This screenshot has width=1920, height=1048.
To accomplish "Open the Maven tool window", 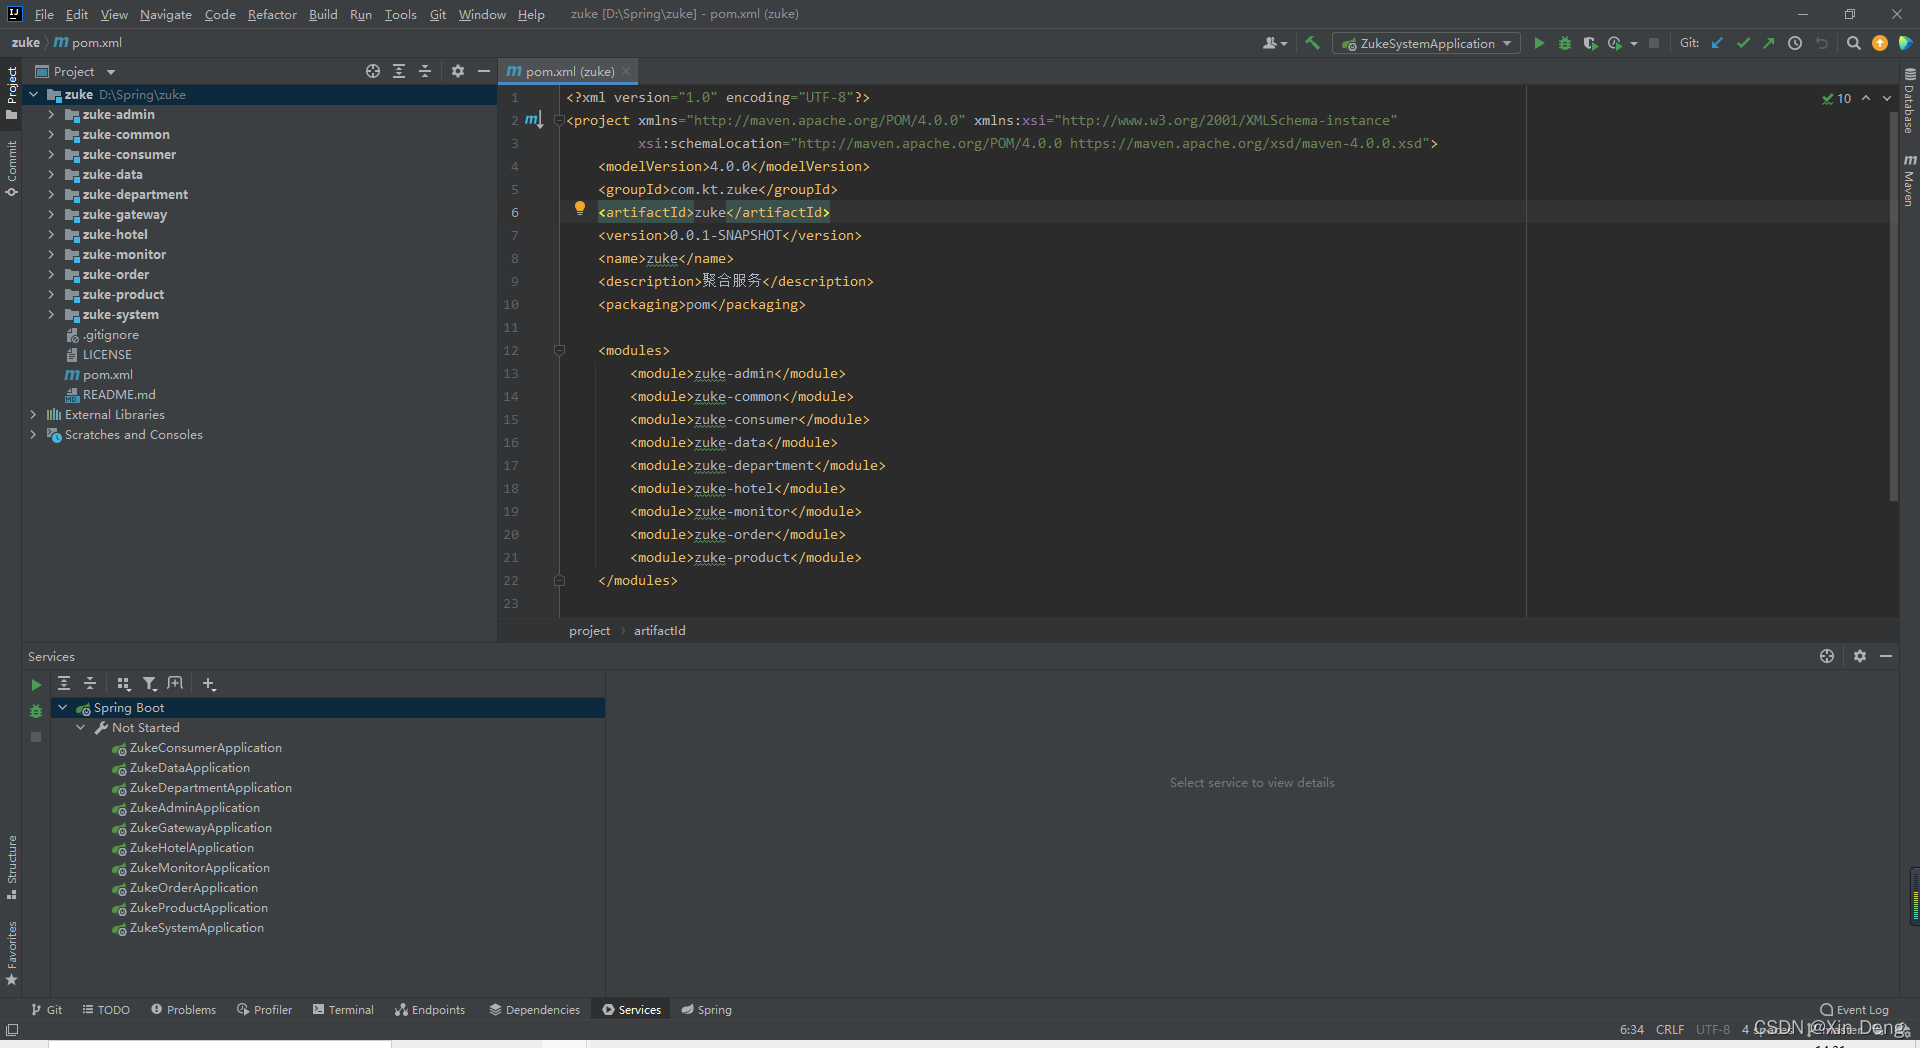I will tap(1909, 180).
